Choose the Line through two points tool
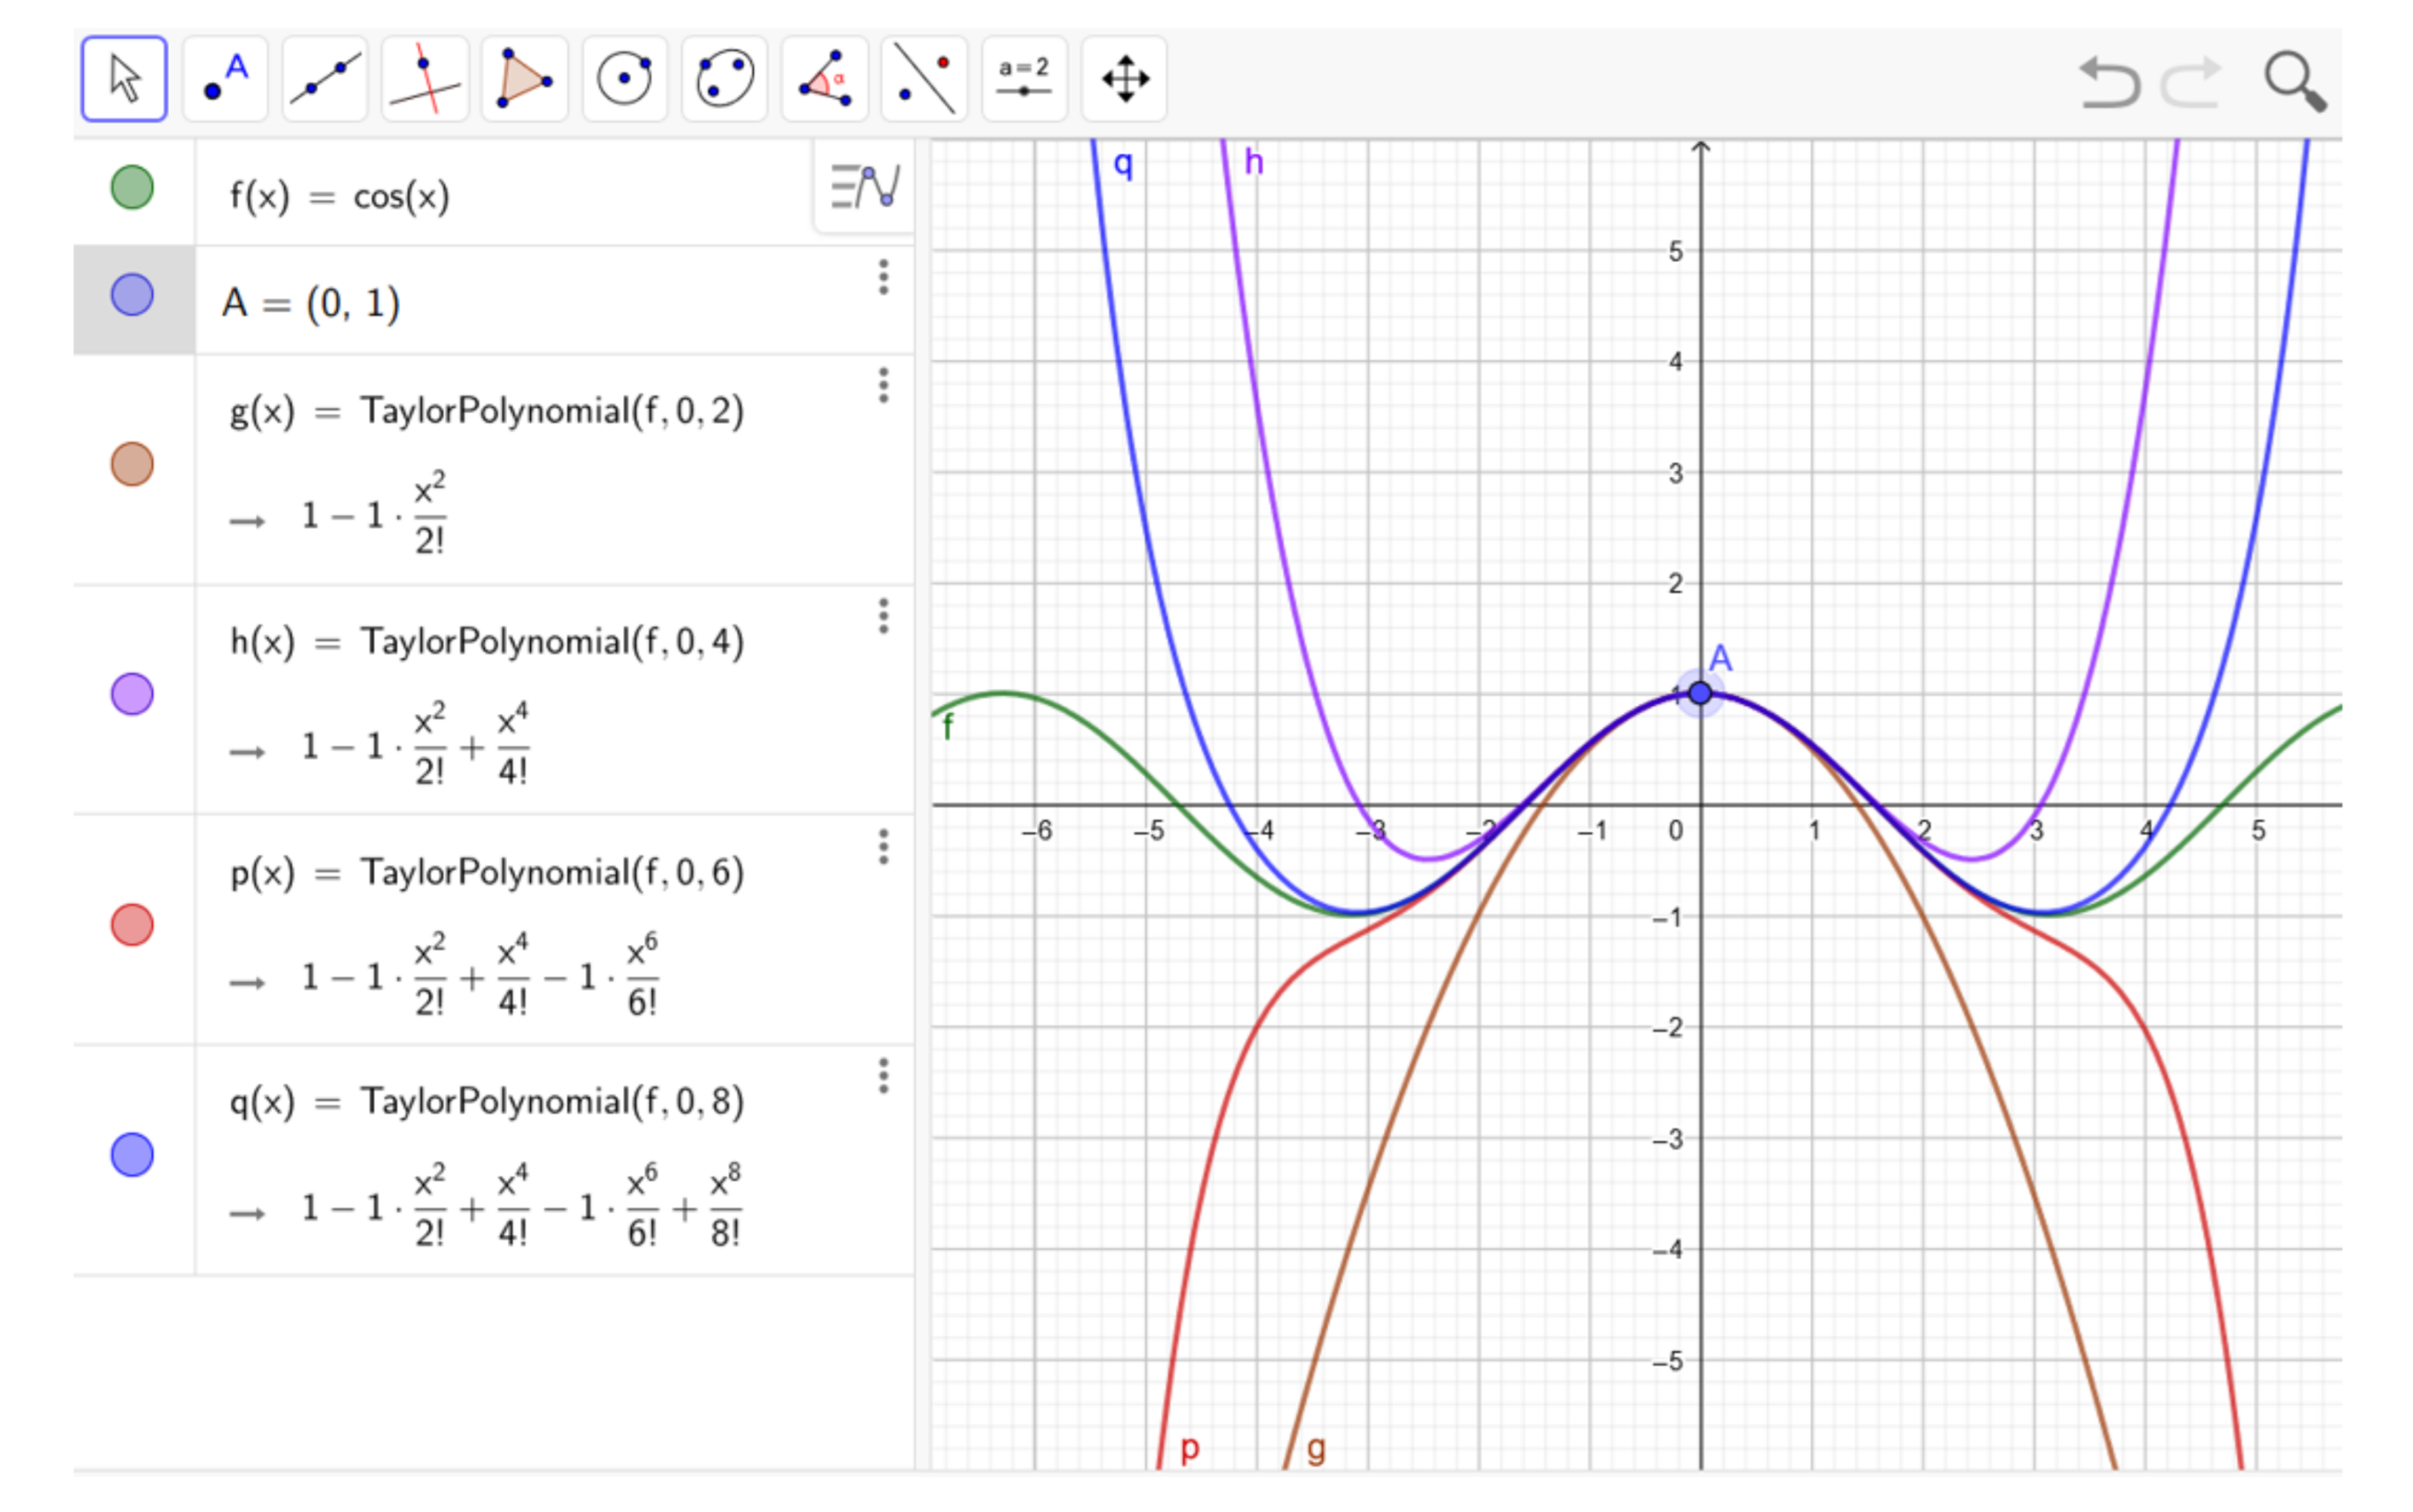The width and height of the screenshot is (2413, 1512). pos(325,79)
